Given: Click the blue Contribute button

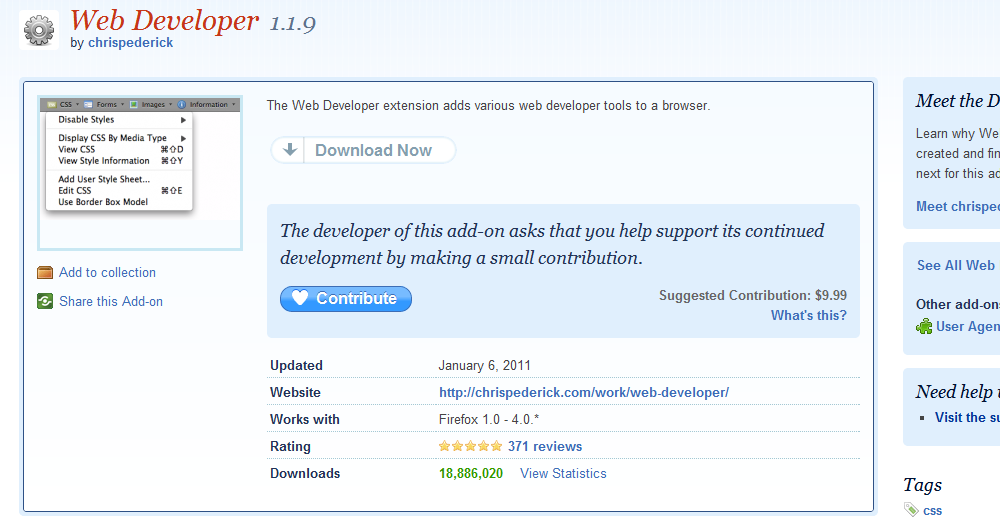Looking at the screenshot, I should 346,299.
